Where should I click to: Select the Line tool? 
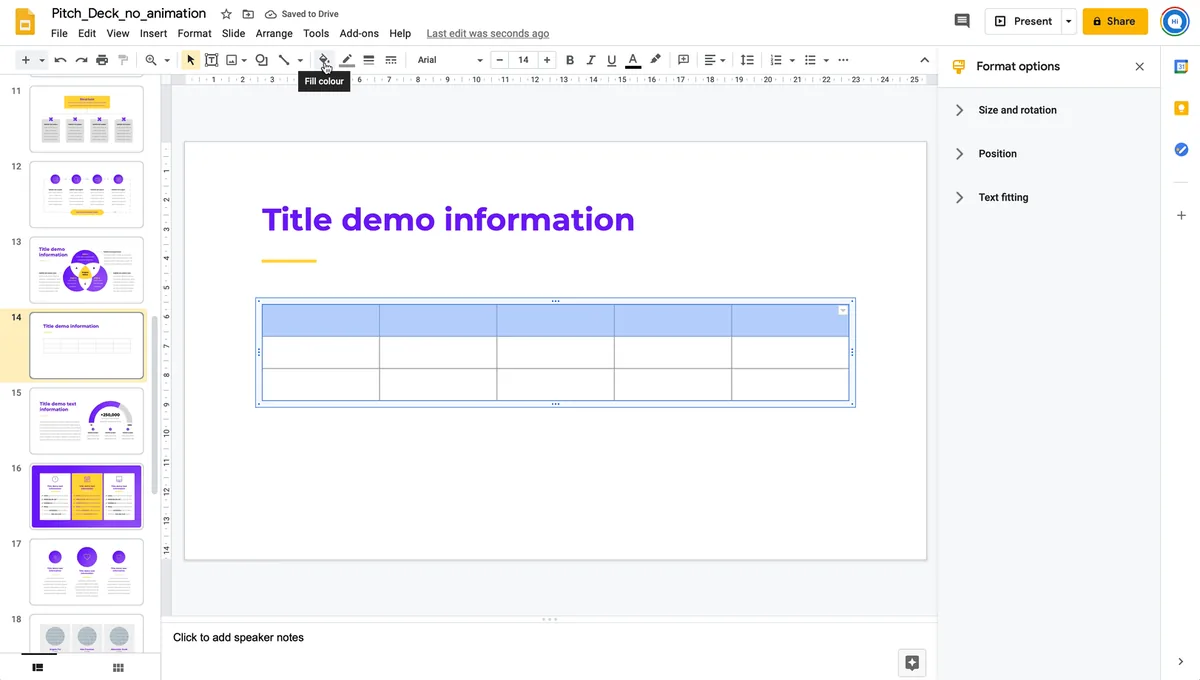284,60
